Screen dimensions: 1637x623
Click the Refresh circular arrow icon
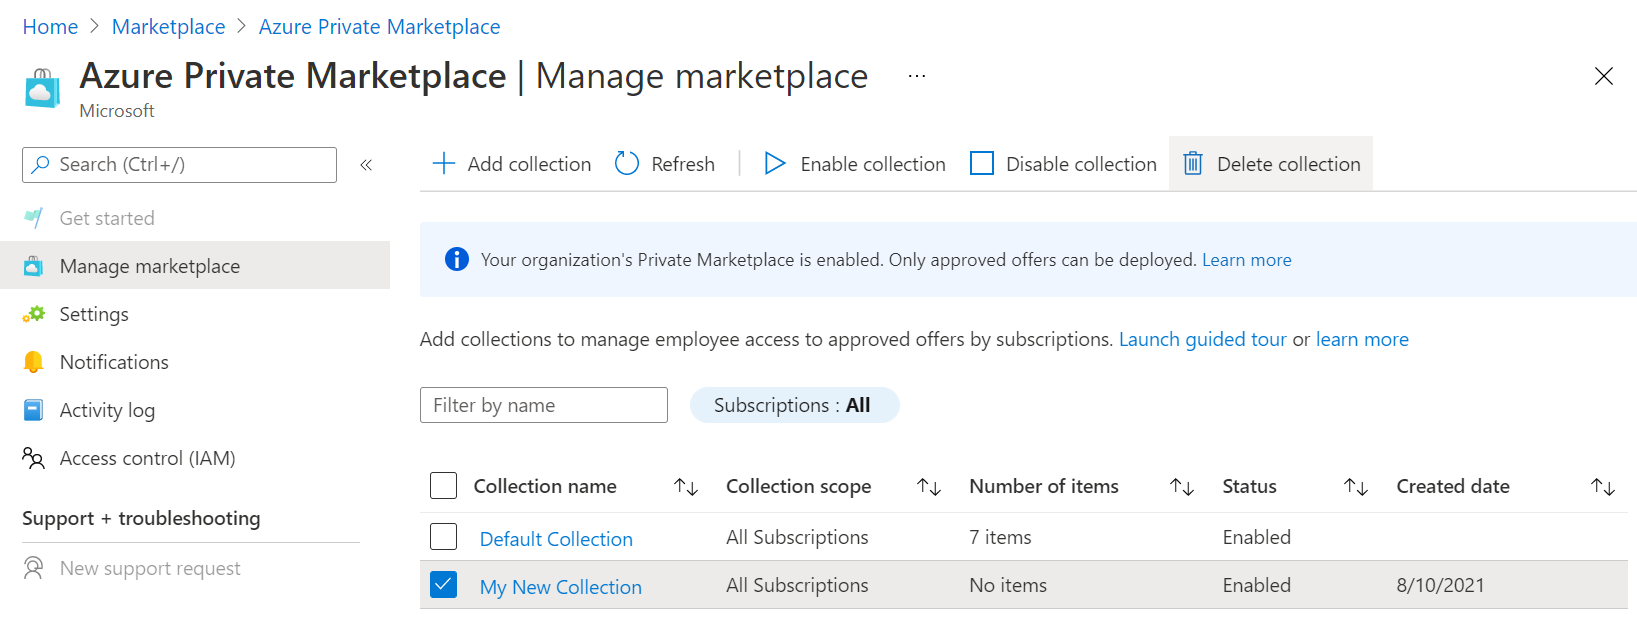coord(627,164)
